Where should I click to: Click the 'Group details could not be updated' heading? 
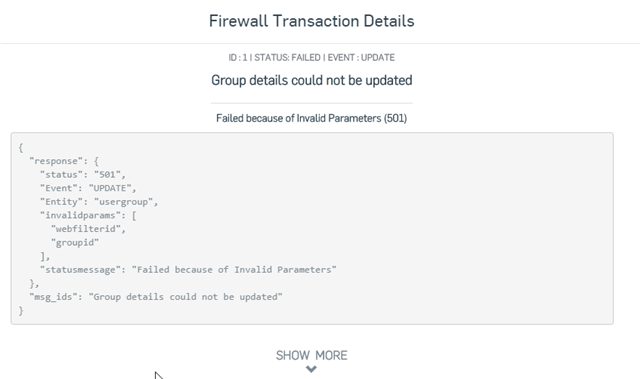coord(311,80)
